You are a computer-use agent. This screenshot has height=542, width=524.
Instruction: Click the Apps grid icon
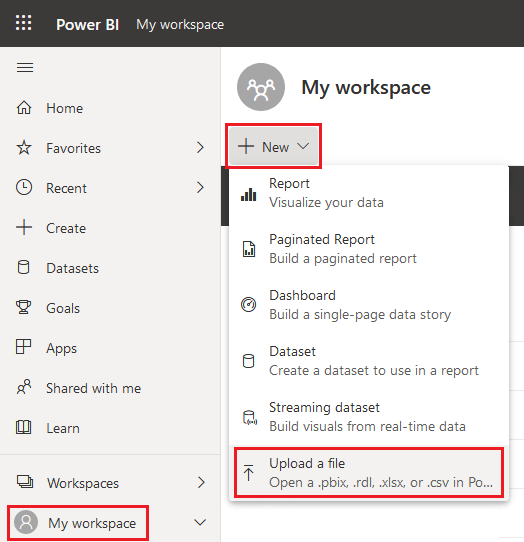click(24, 347)
